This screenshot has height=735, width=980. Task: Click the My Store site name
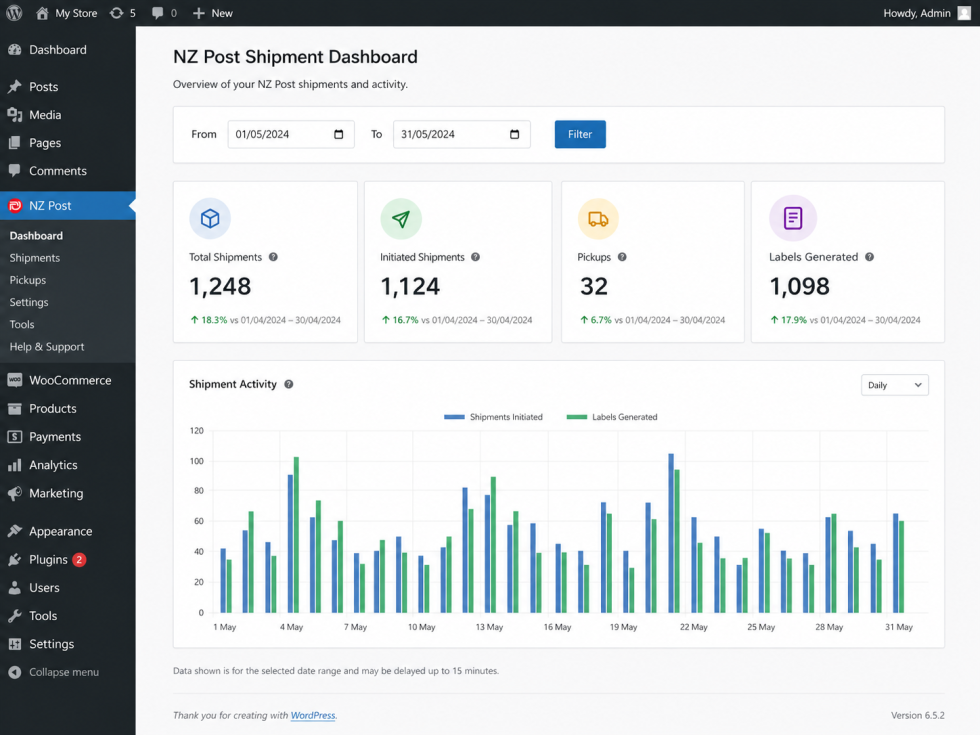coord(76,13)
